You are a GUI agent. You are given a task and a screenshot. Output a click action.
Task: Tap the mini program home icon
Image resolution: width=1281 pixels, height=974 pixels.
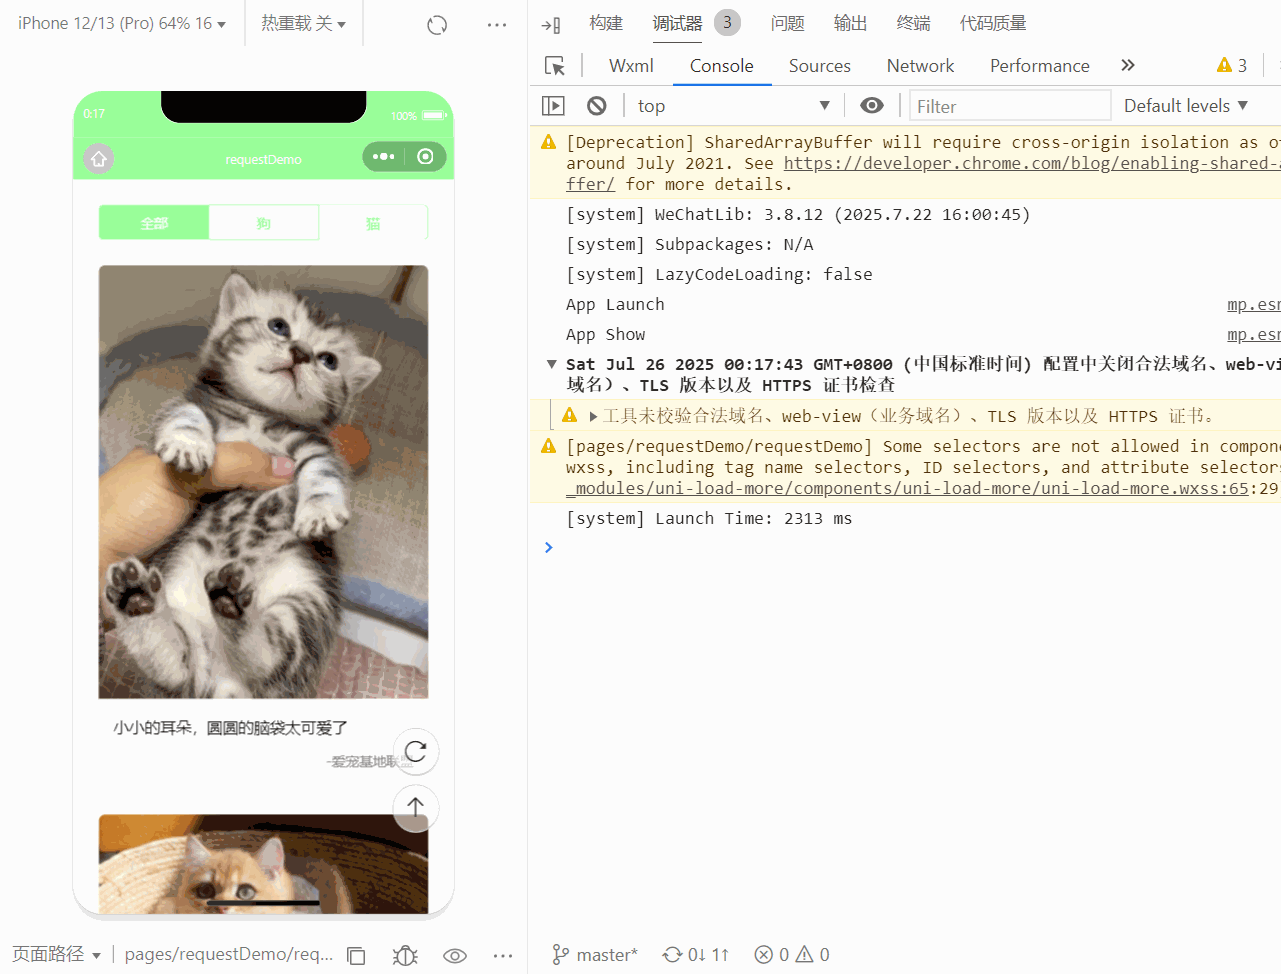click(x=98, y=158)
